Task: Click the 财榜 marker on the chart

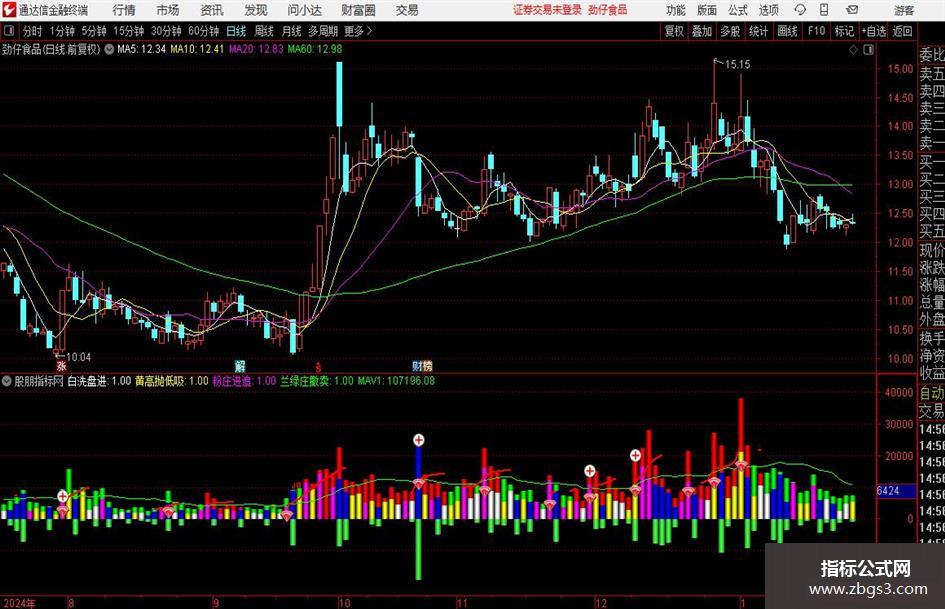Action: click(x=422, y=365)
